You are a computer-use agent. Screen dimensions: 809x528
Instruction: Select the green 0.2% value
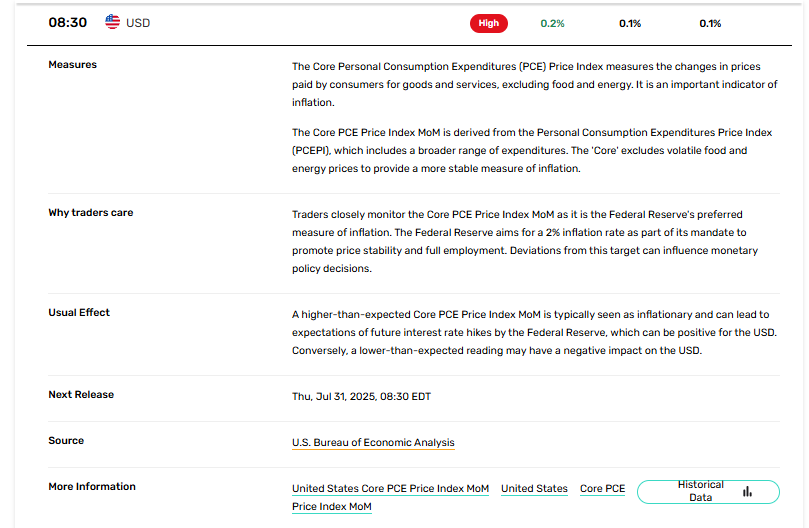coord(552,23)
